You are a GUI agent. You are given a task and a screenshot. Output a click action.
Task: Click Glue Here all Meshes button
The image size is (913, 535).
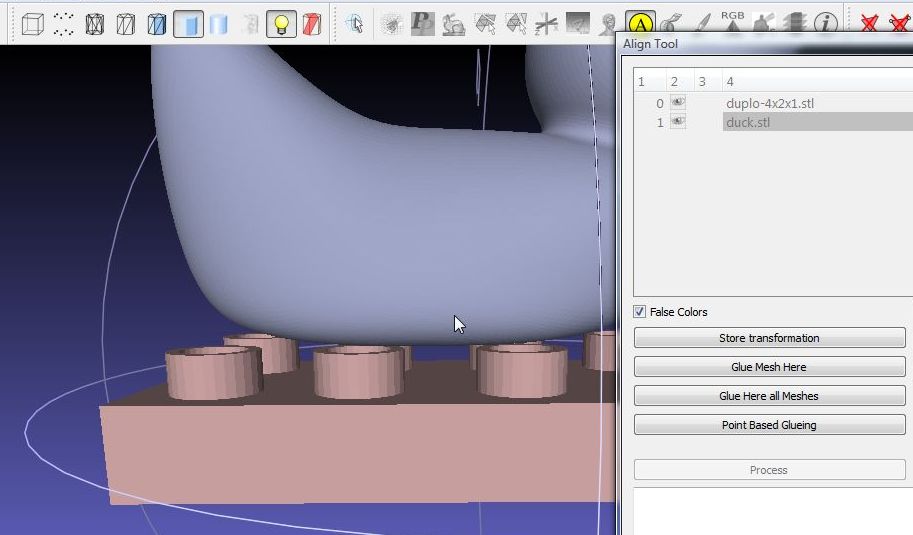click(x=769, y=396)
